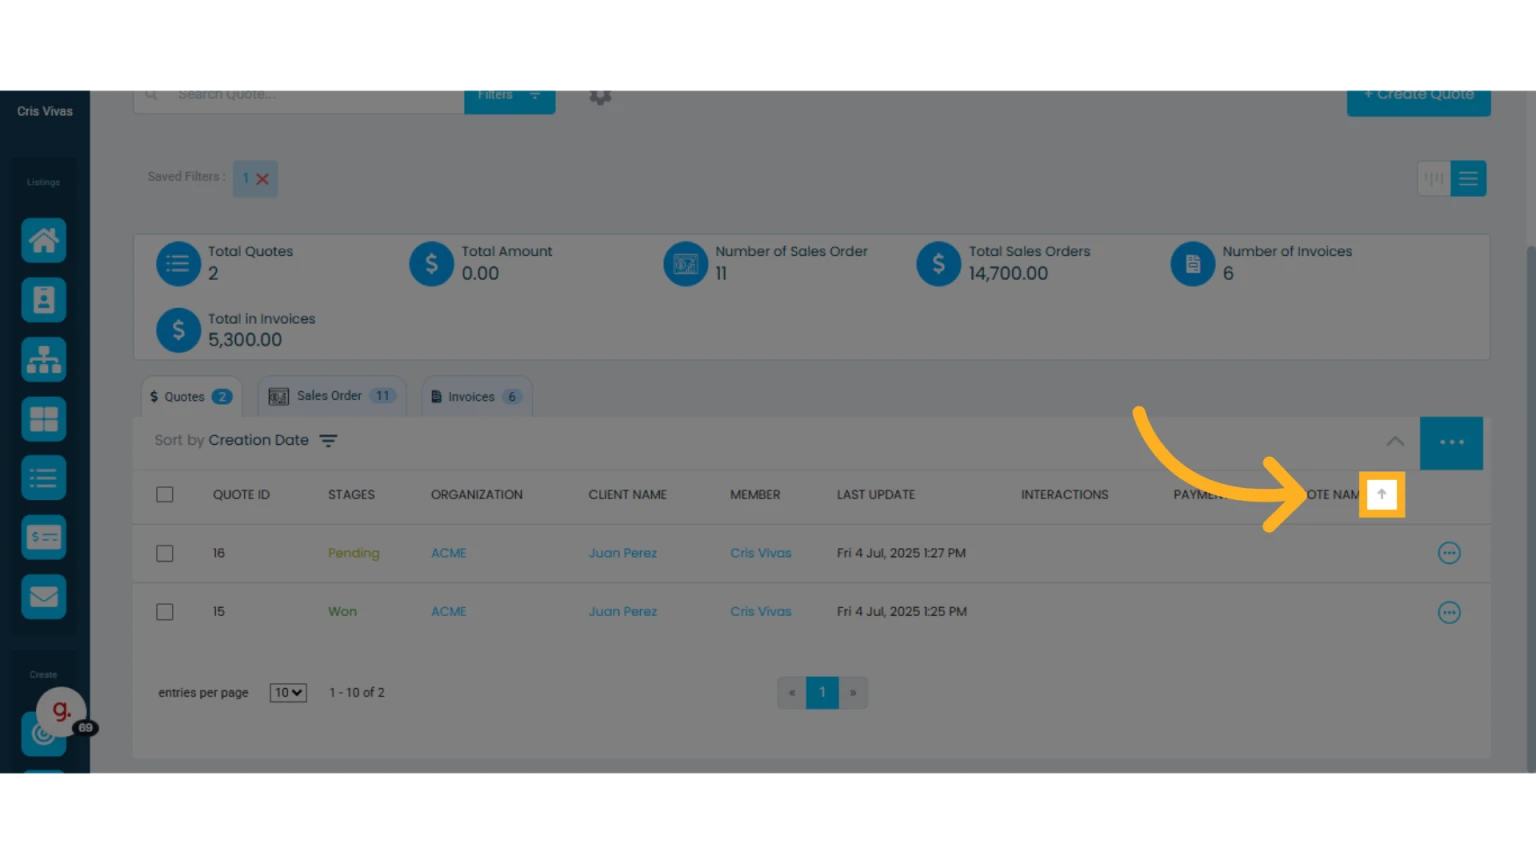This screenshot has height=864, width=1536.
Task: Go to previous page in pagination
Action: pyautogui.click(x=792, y=693)
